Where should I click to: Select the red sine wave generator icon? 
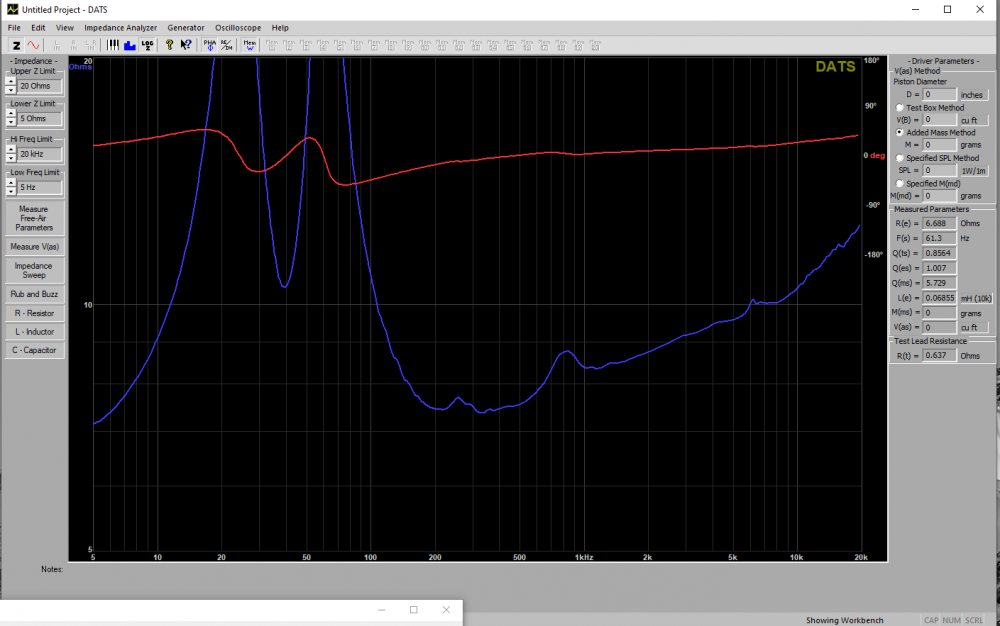[x=33, y=45]
